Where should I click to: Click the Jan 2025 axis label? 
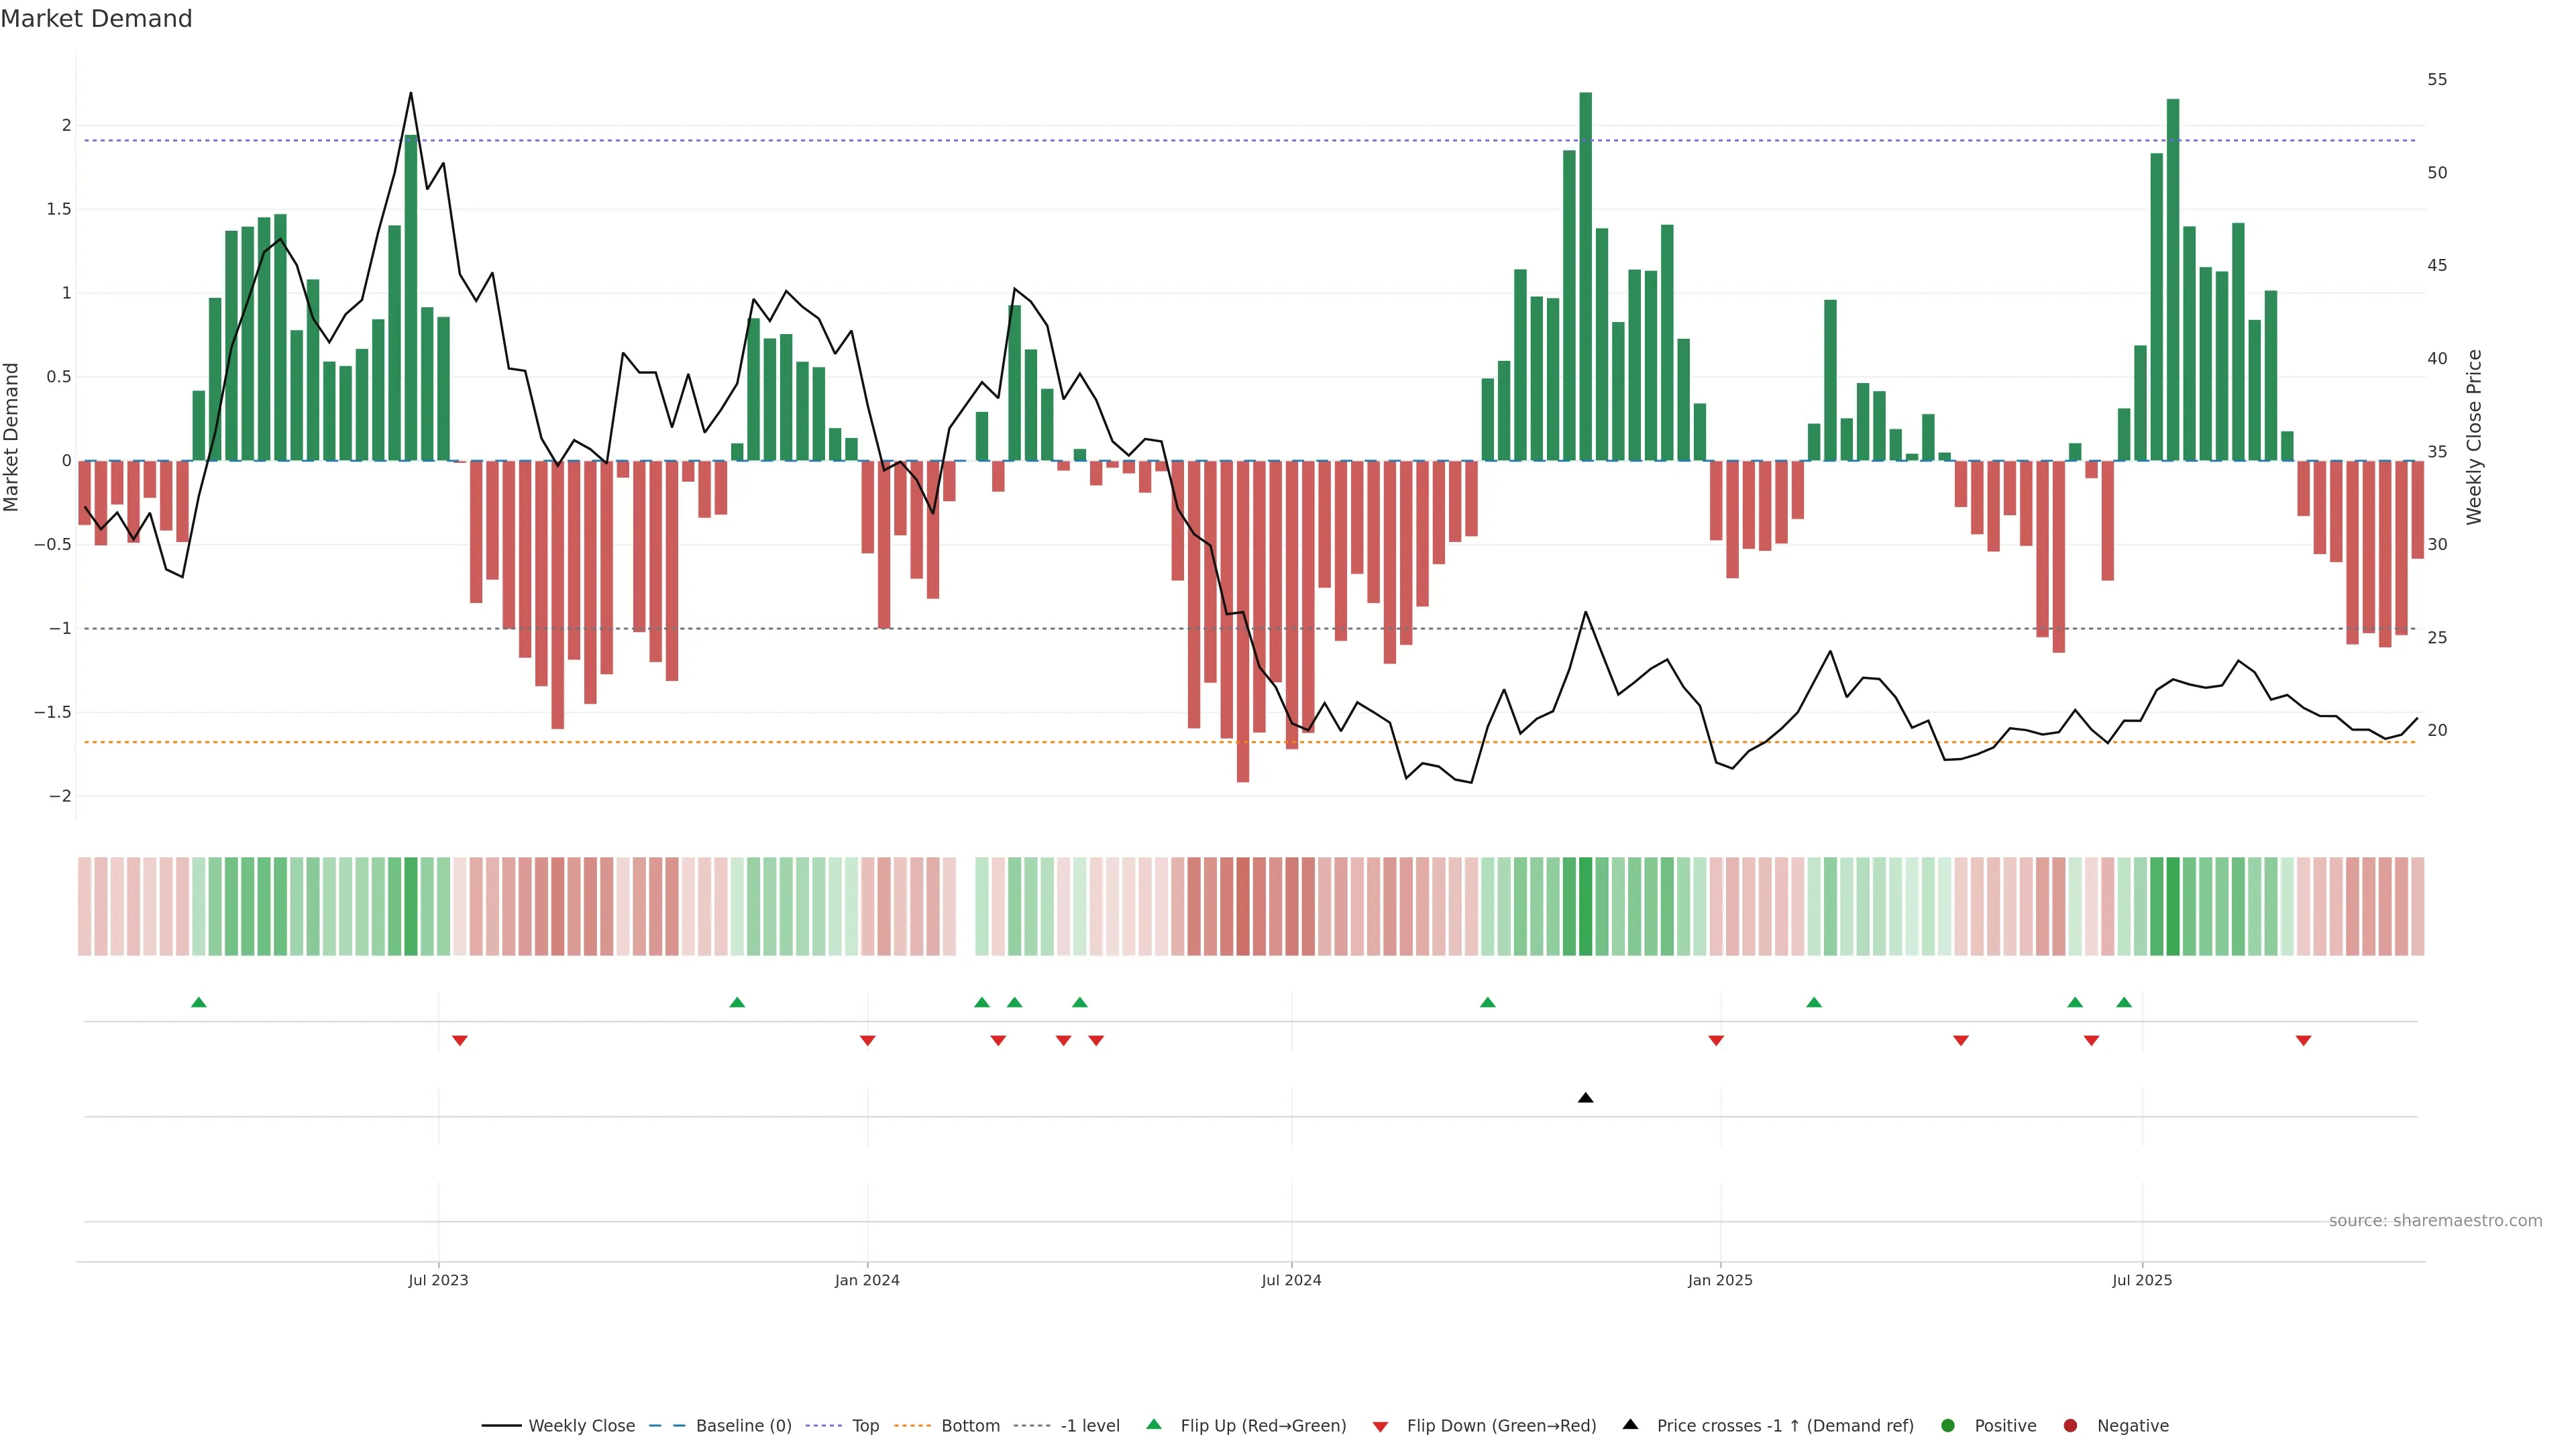(1720, 1280)
